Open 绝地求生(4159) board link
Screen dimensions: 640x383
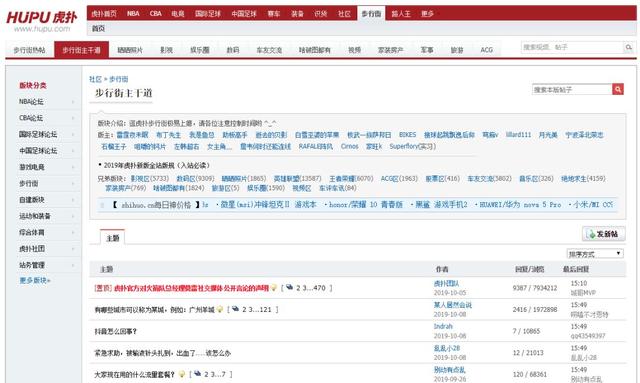[x=583, y=178]
